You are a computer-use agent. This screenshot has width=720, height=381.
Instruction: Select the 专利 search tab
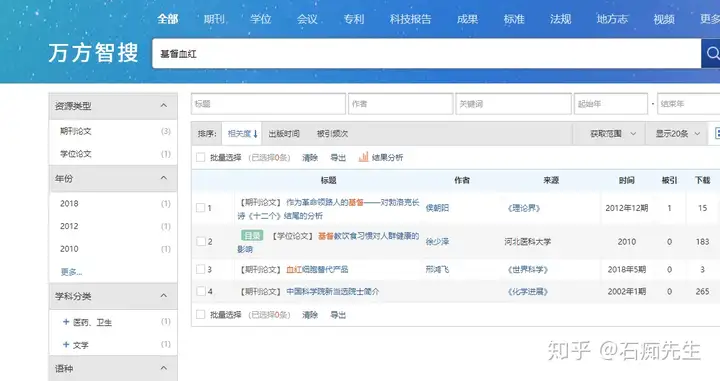[x=354, y=19]
